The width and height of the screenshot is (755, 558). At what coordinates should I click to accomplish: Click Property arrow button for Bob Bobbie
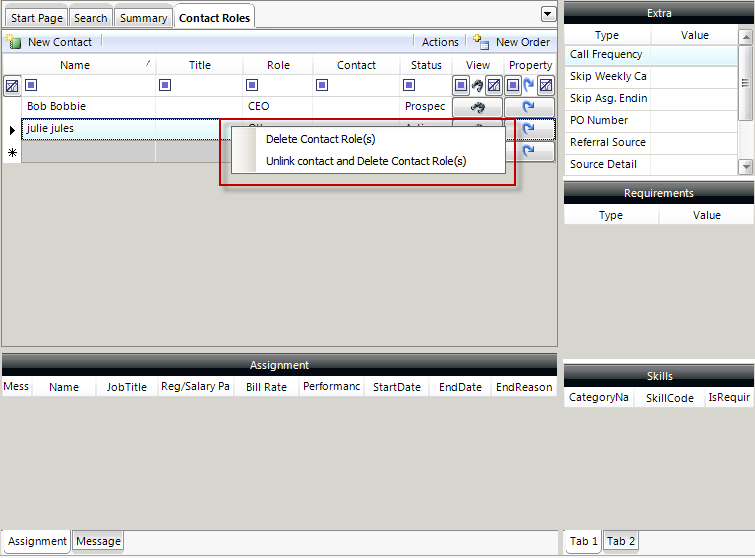coord(529,107)
